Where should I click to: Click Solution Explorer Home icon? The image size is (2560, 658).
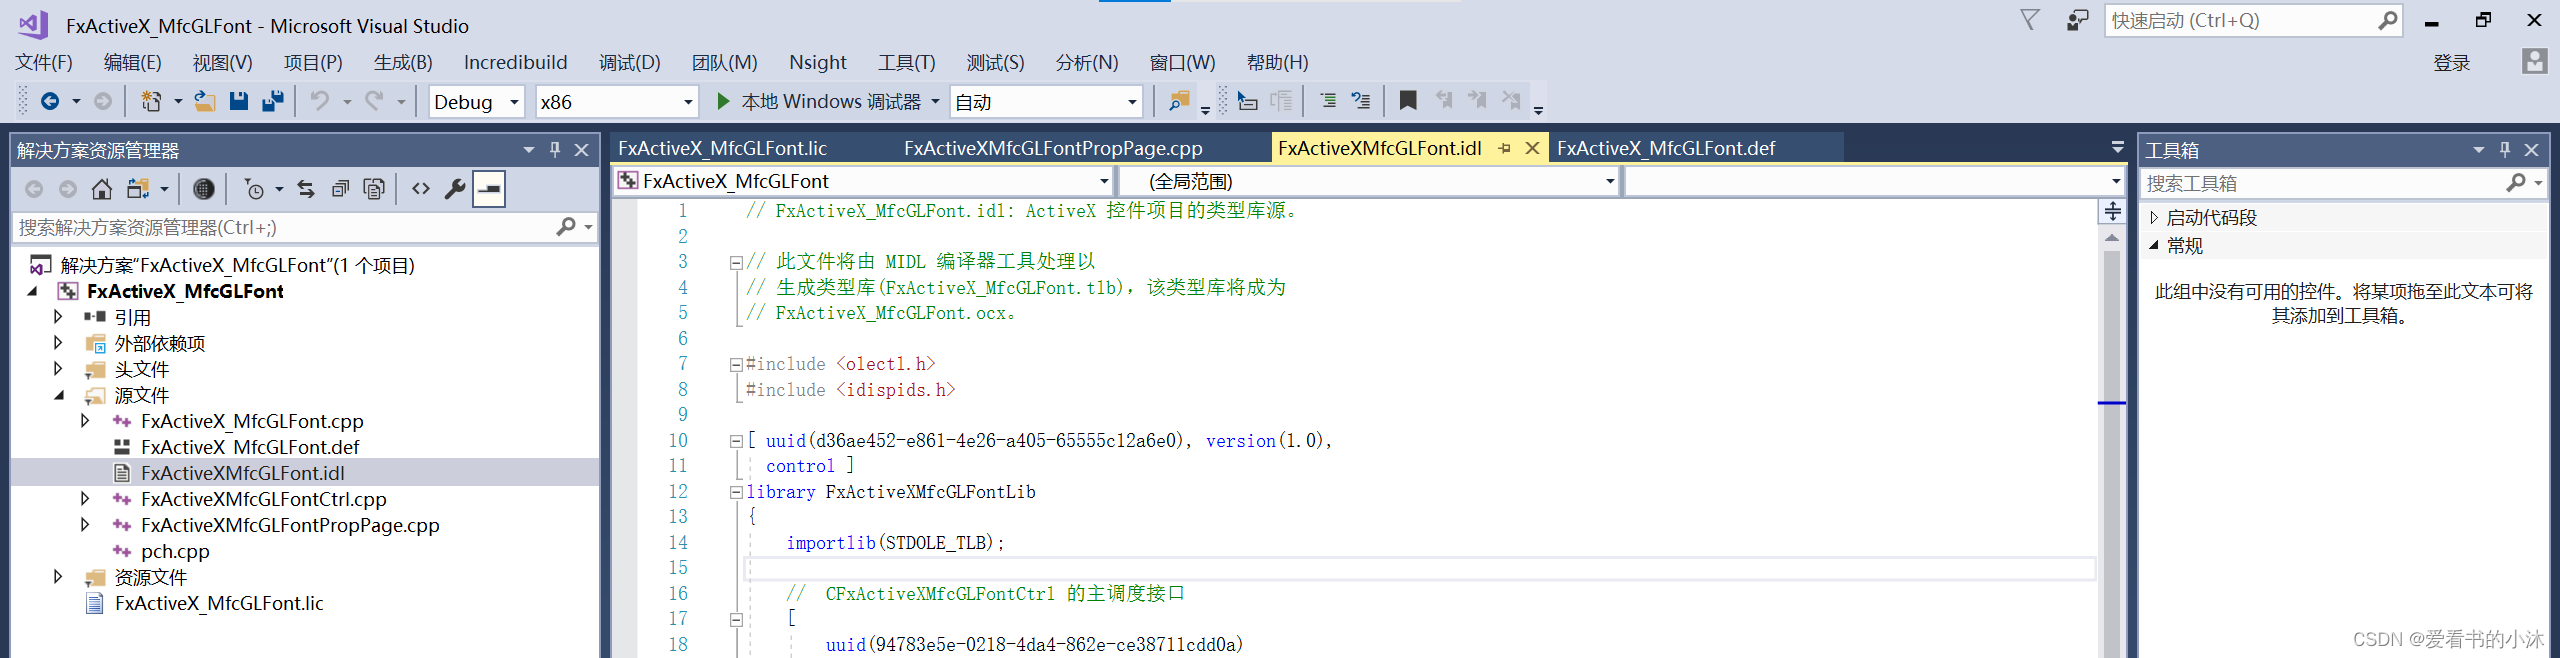[x=101, y=189]
